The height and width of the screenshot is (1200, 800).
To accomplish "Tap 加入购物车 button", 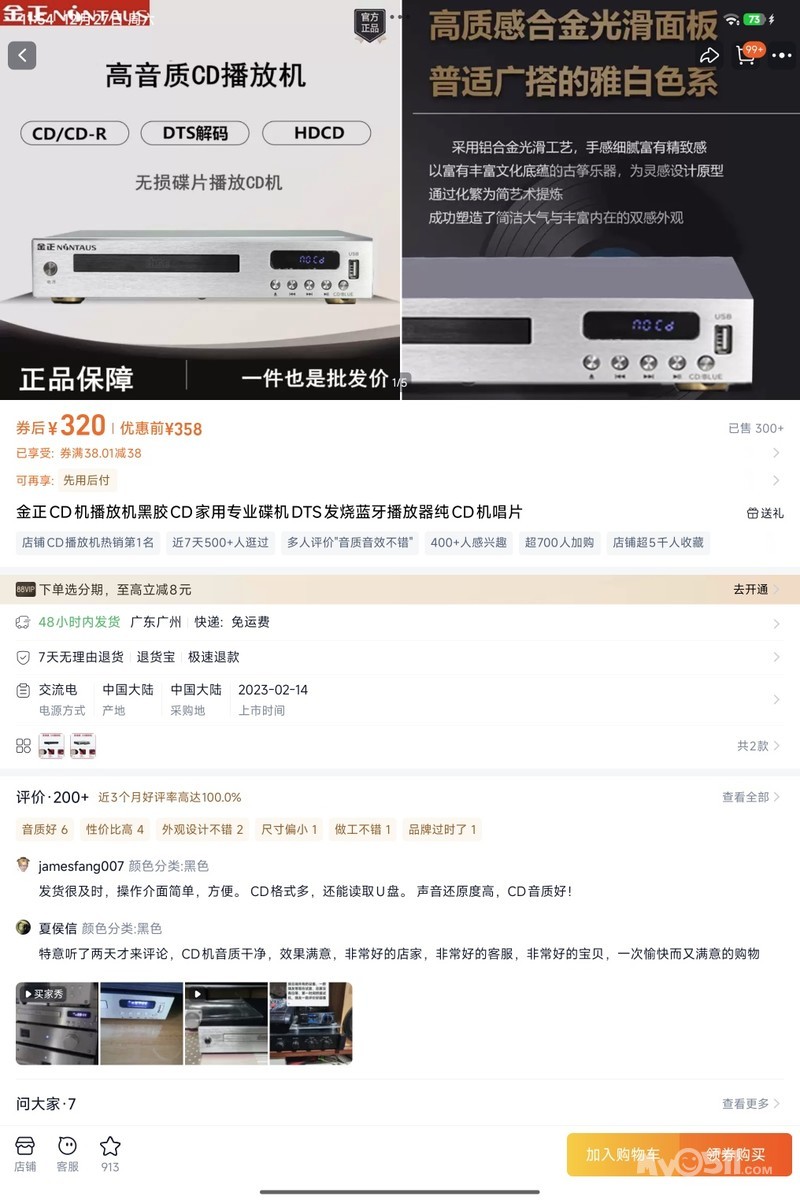I will (x=623, y=1154).
